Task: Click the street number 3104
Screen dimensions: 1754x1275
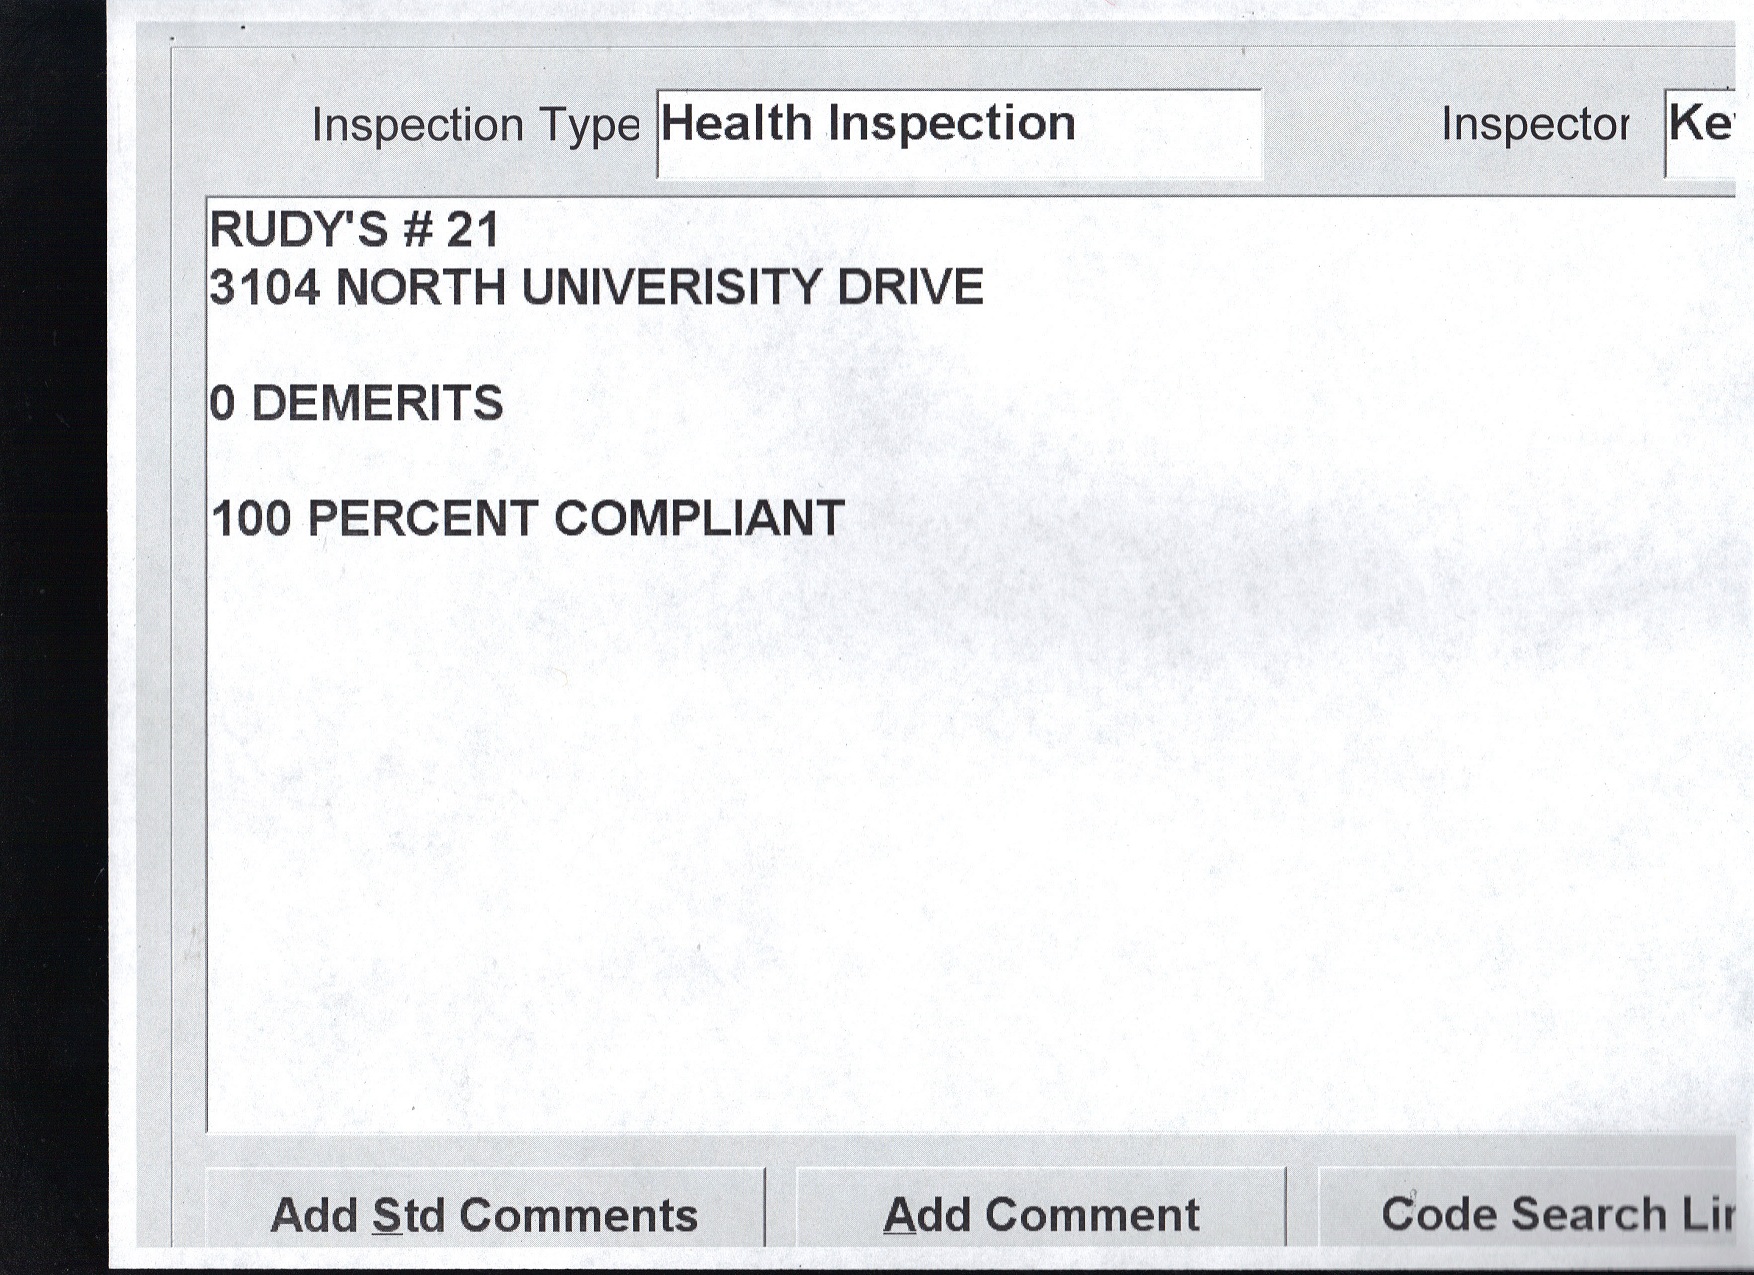Action: click(265, 288)
